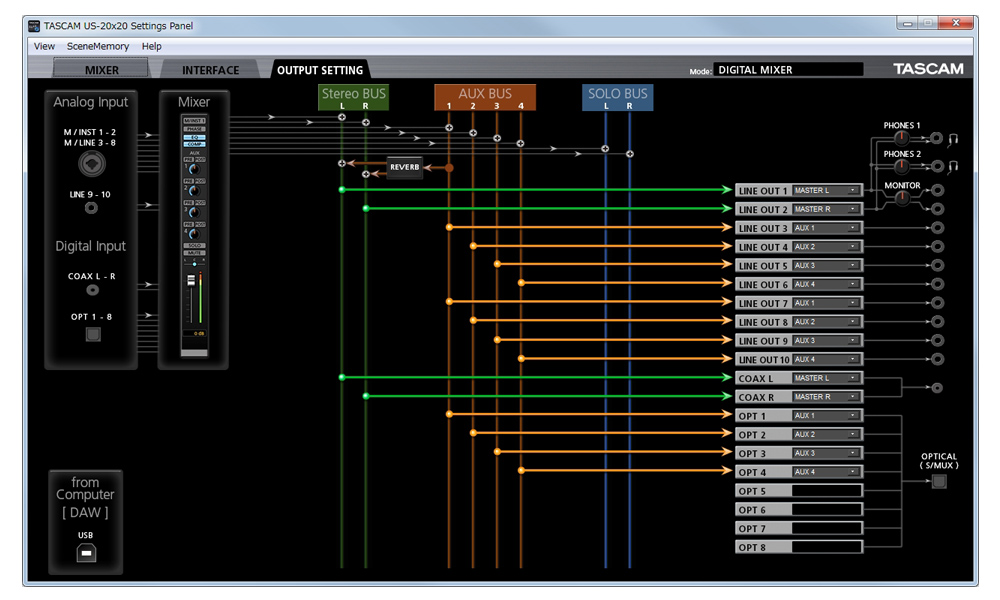Click the output jack wired to LINE OUT 4
The height and width of the screenshot is (600, 1000).
[937, 247]
